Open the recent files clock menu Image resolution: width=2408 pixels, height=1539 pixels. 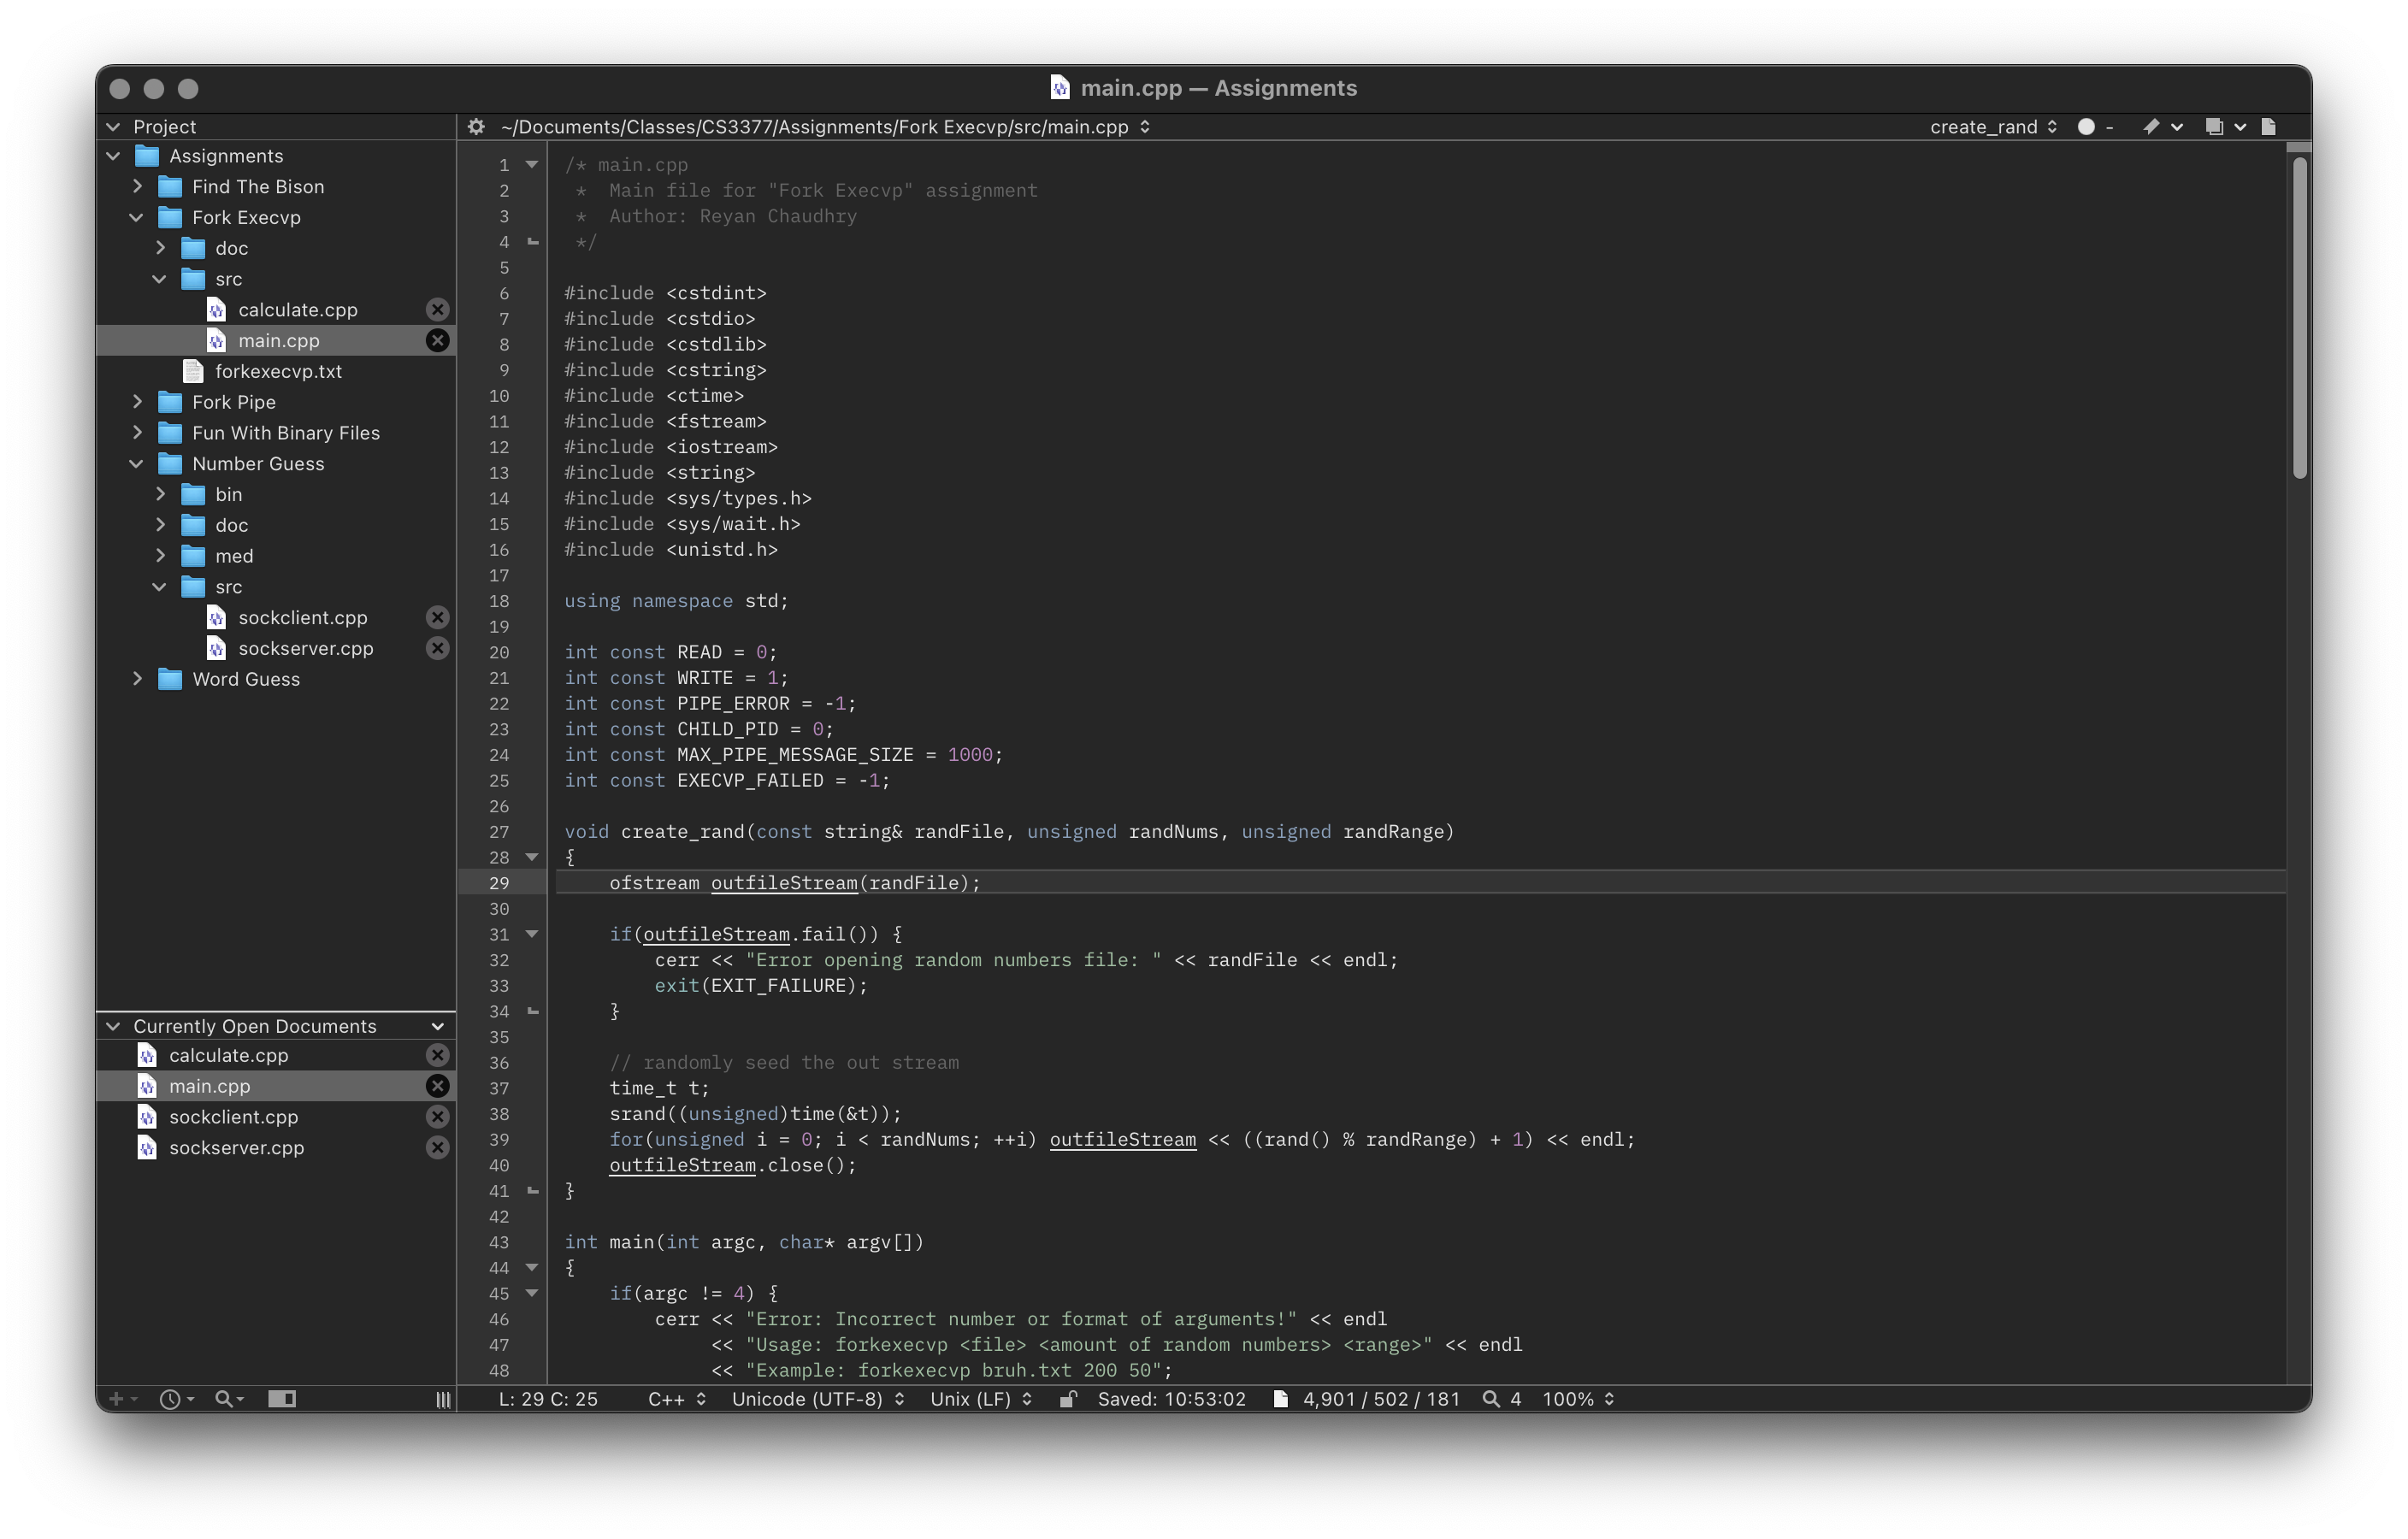click(171, 1399)
